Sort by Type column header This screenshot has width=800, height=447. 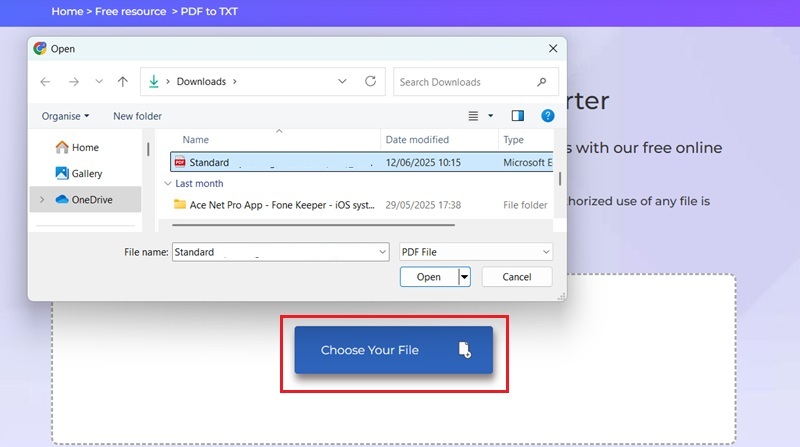(x=513, y=140)
